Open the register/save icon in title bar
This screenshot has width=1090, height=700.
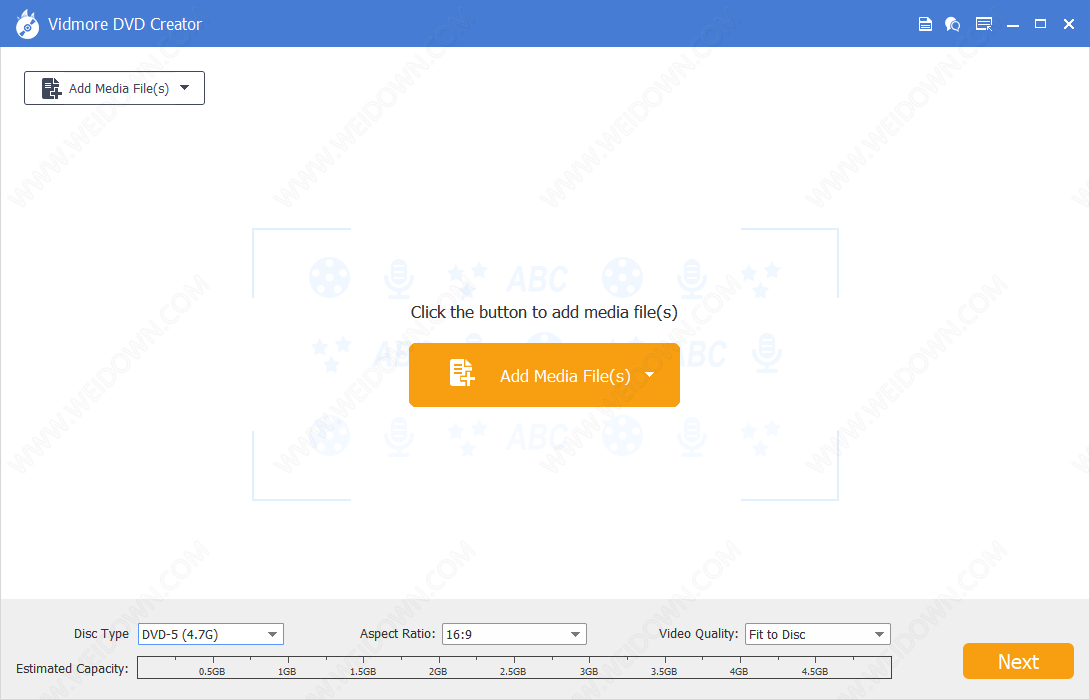tap(925, 24)
